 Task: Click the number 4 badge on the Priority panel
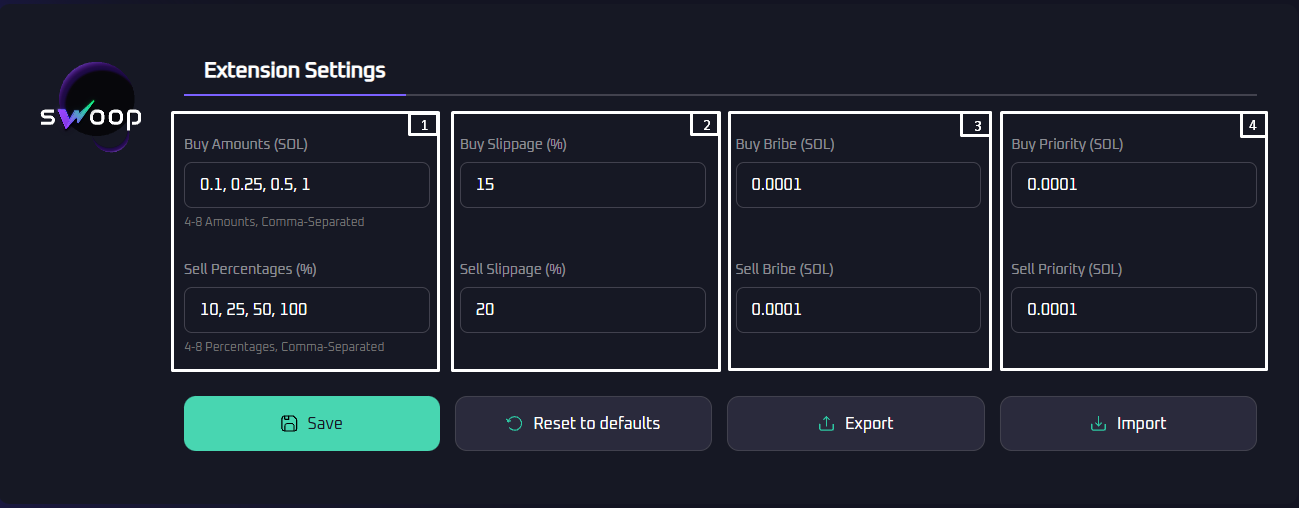[x=1252, y=125]
